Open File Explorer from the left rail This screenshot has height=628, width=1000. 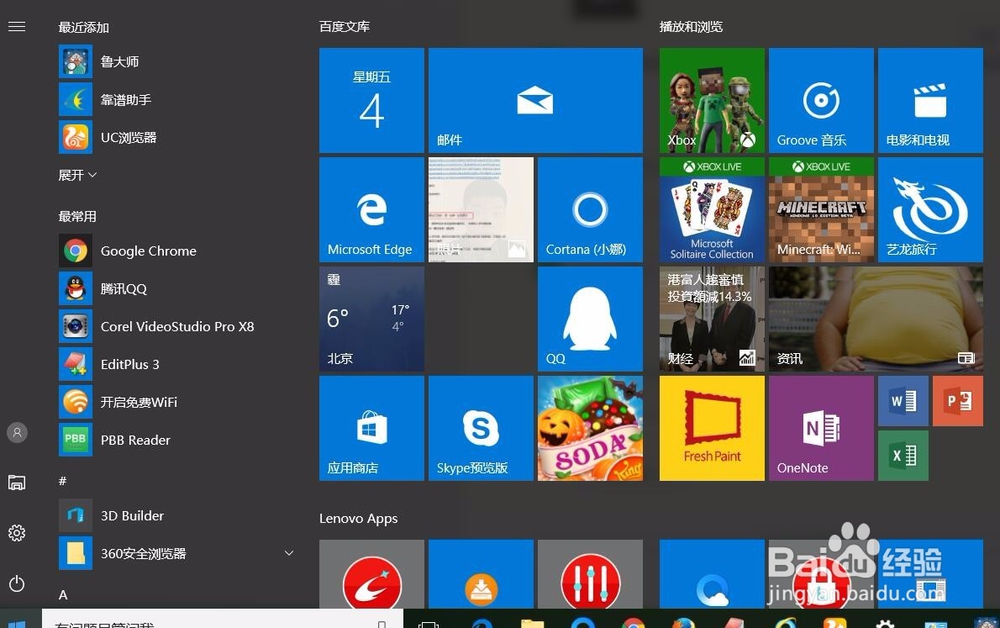tap(17, 483)
